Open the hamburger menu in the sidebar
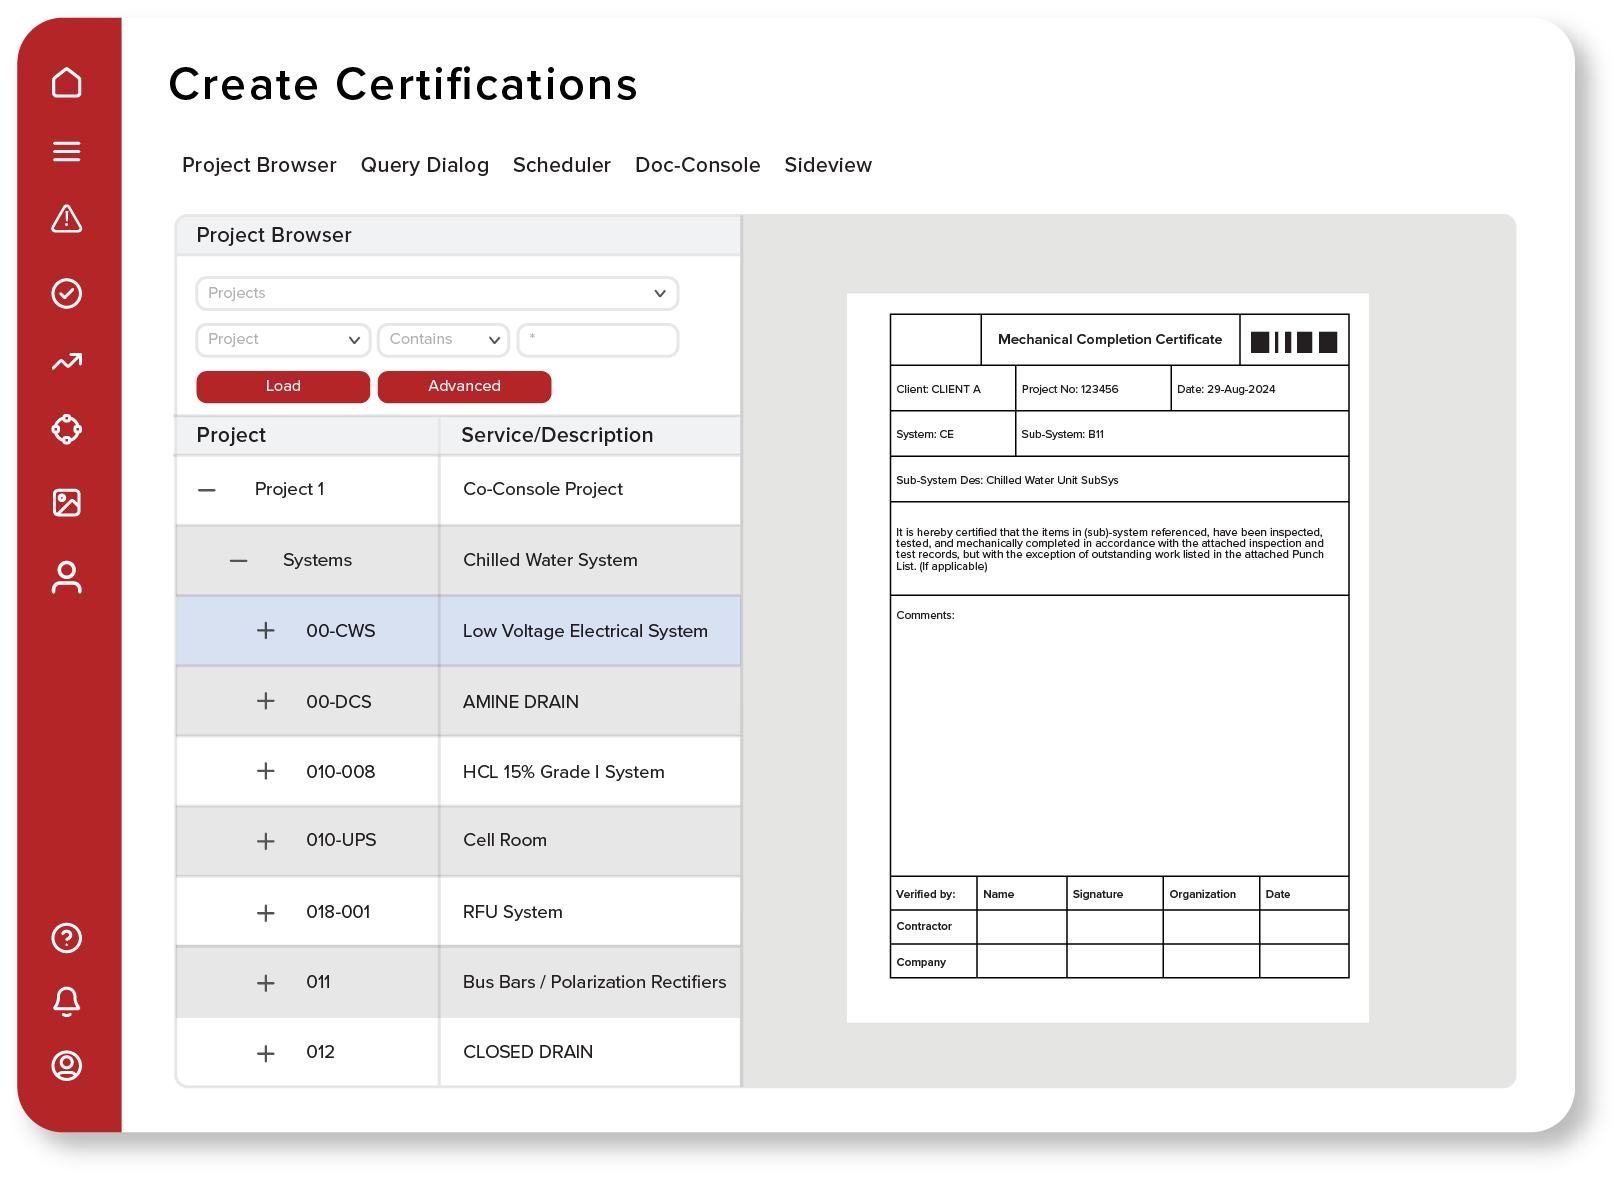Image resolution: width=1622 pixels, height=1180 pixels. (x=67, y=151)
